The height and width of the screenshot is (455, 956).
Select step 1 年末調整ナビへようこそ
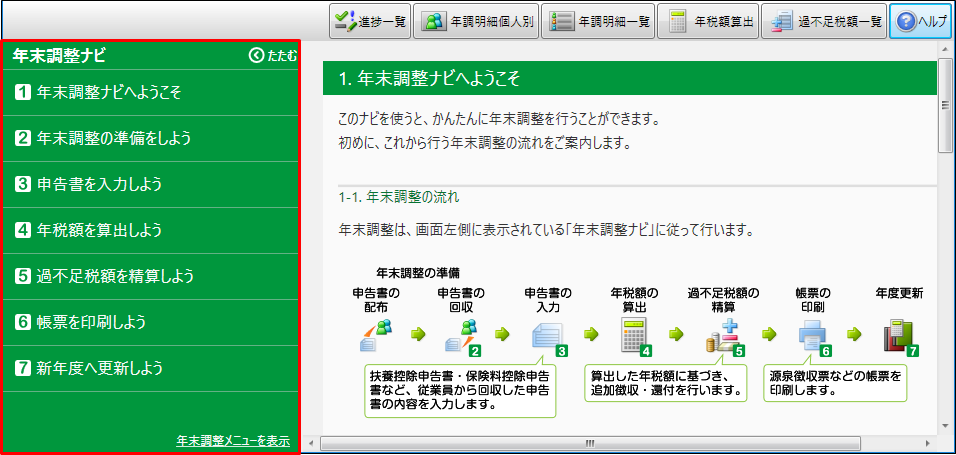98,93
